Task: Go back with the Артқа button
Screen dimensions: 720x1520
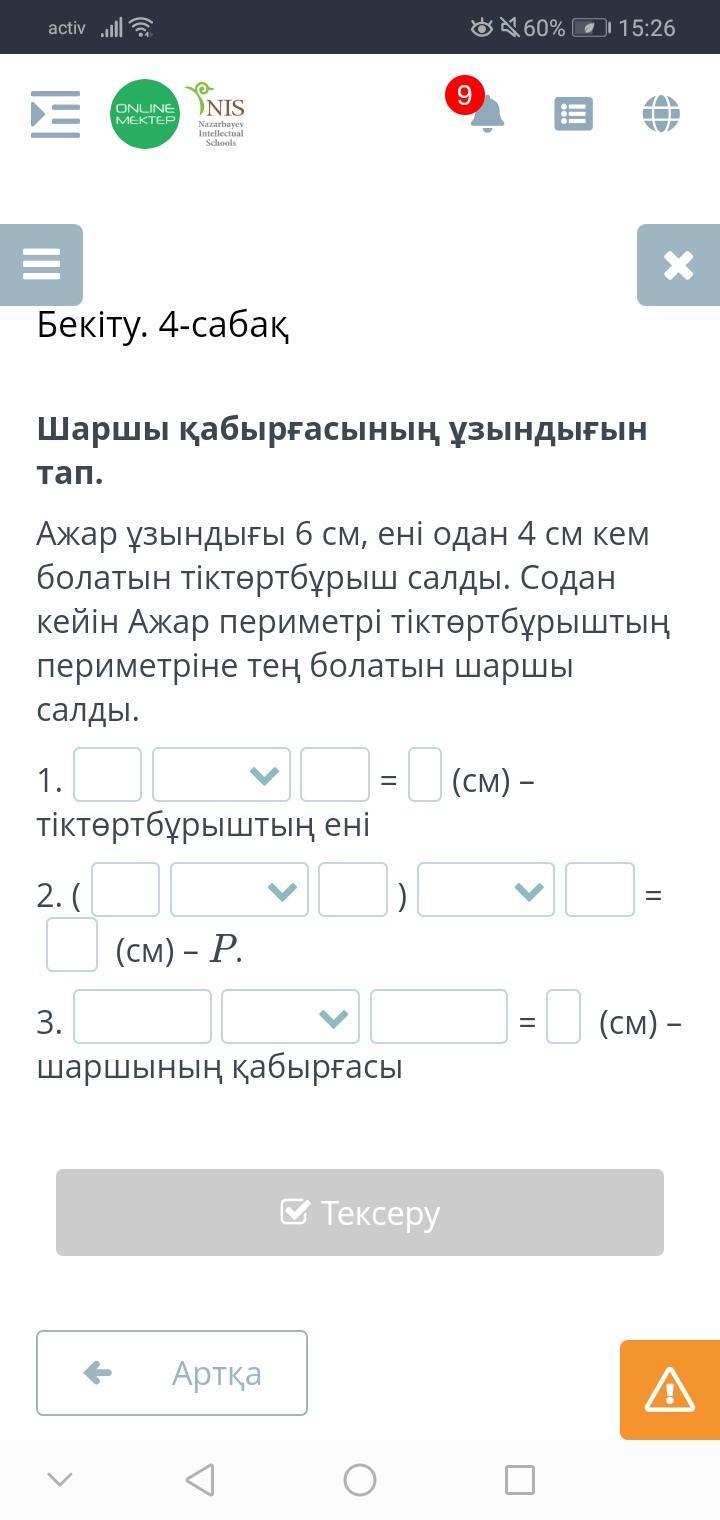Action: (x=172, y=1373)
